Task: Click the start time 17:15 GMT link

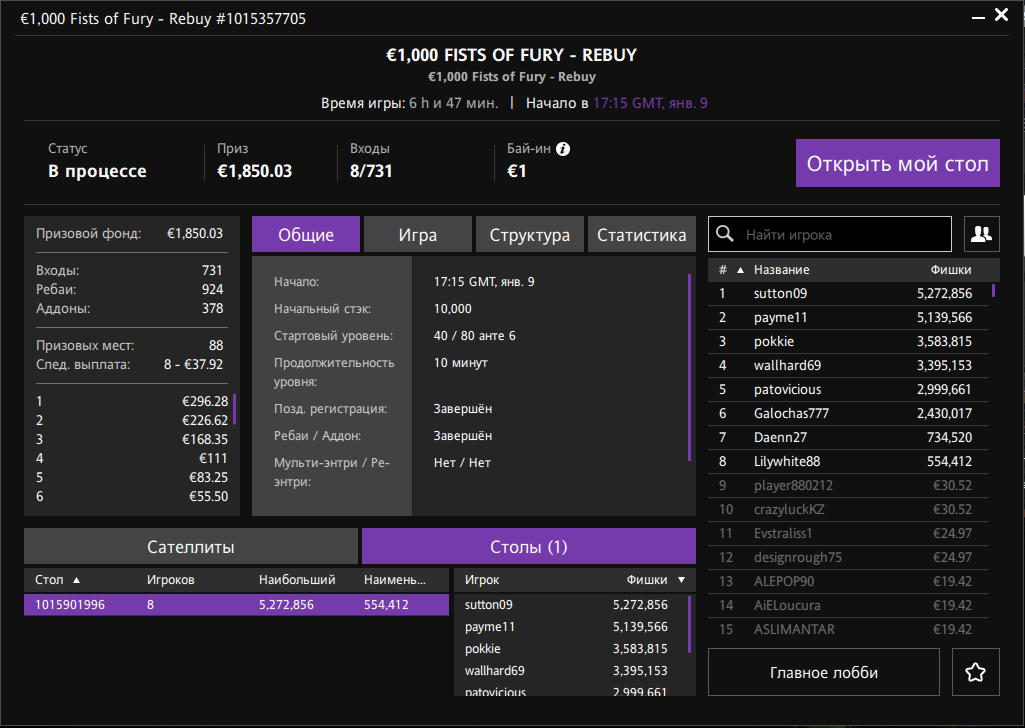Action: [x=650, y=103]
